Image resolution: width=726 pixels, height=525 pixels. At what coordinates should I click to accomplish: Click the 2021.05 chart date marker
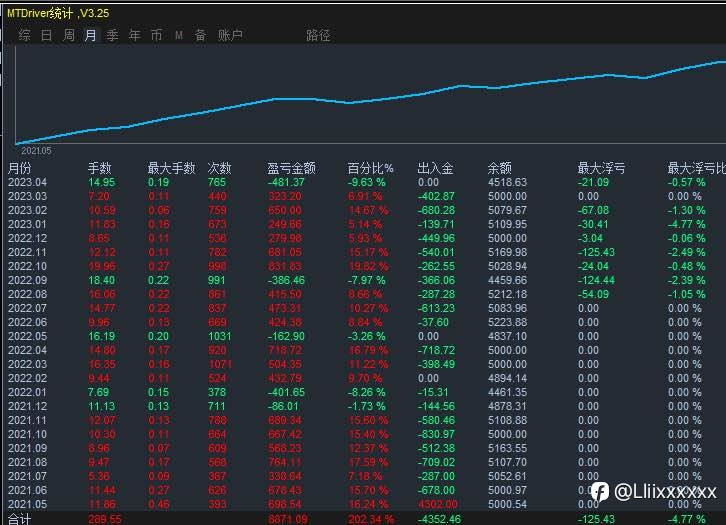(x=36, y=151)
